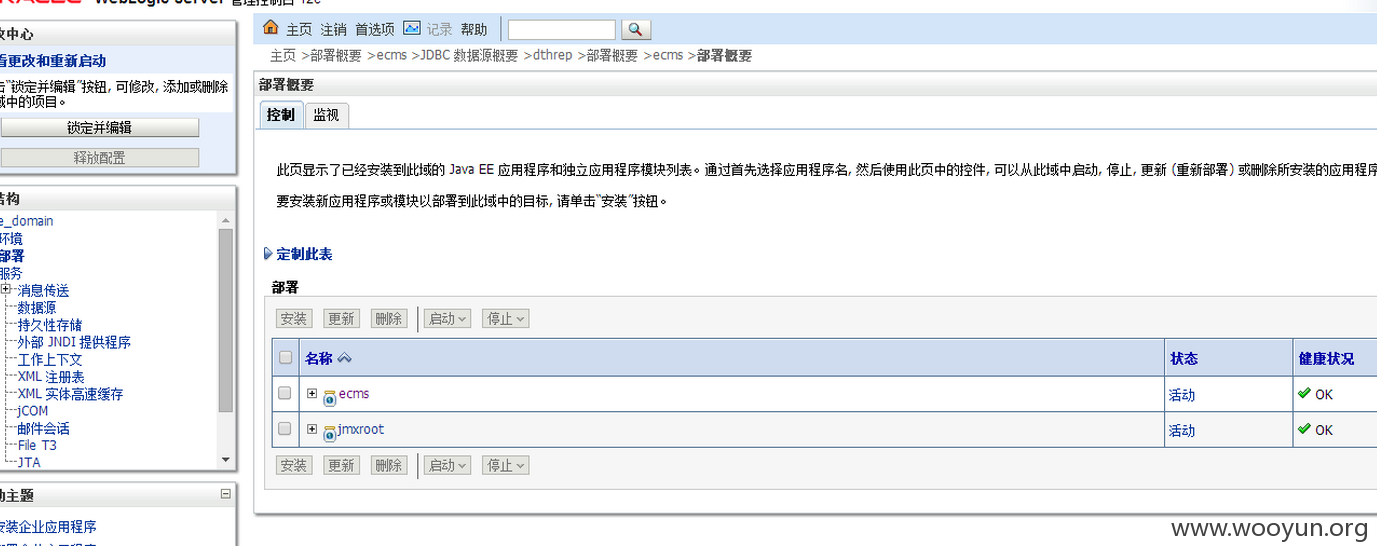Click the 锁定并编辑 button

tap(100, 128)
